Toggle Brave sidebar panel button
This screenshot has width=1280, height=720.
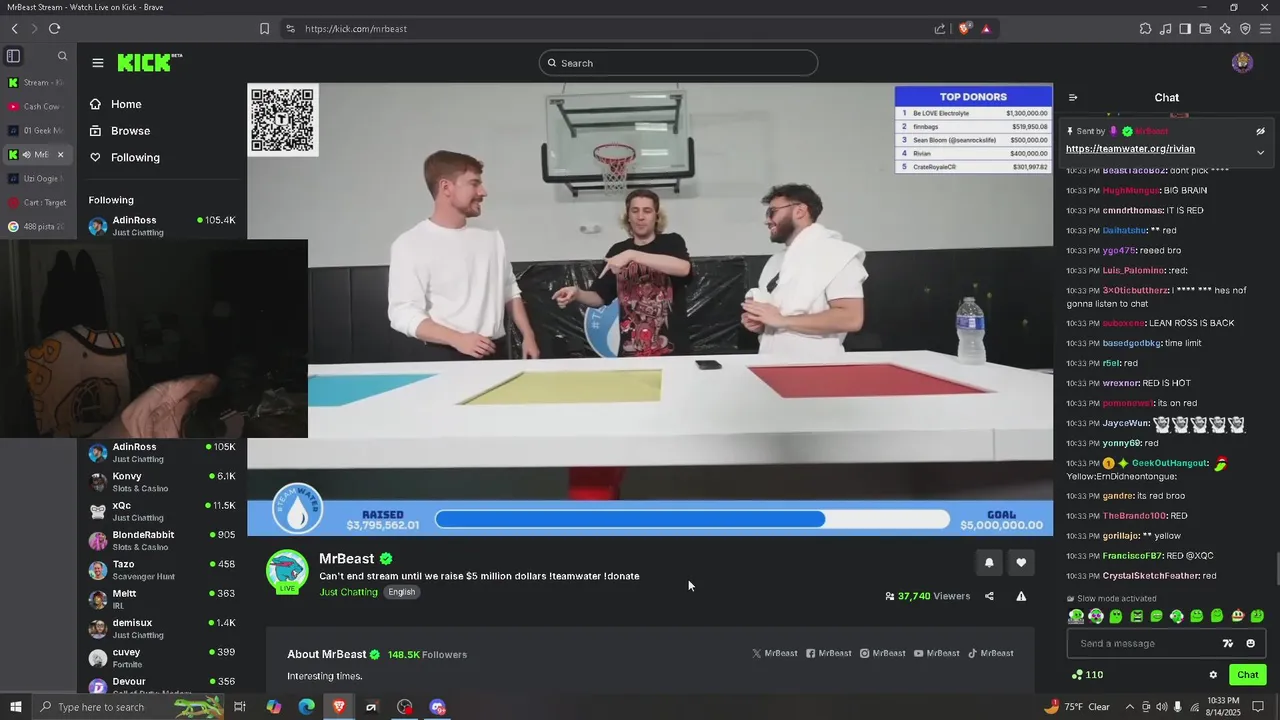[x=1185, y=29]
